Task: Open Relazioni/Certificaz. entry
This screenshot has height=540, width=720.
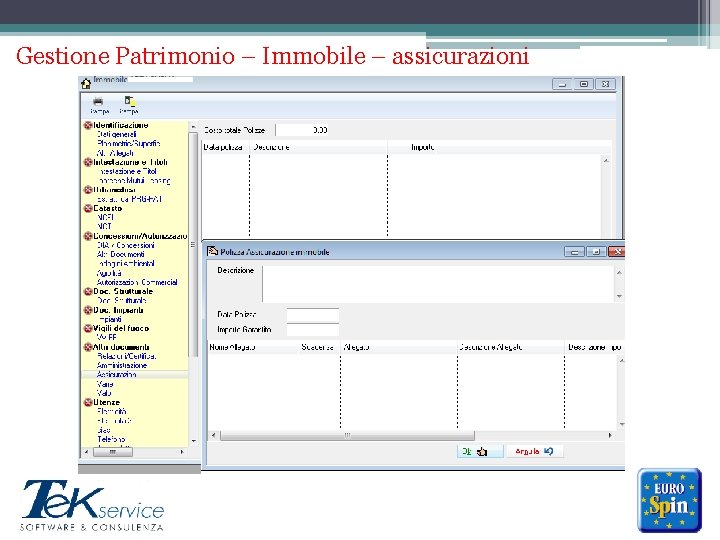Action: point(127,356)
